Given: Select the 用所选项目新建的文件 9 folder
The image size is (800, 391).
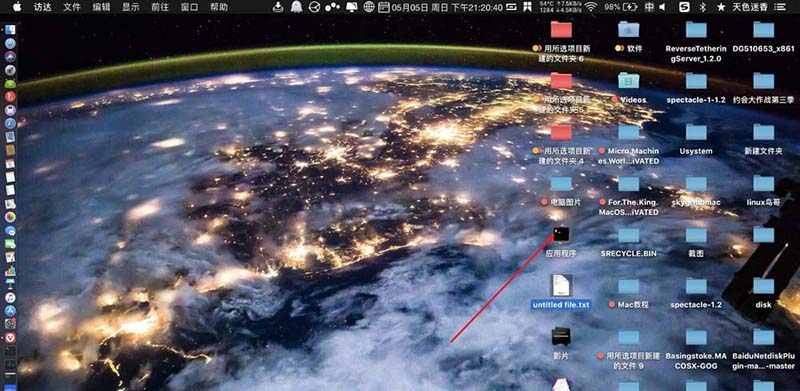Looking at the screenshot, I should pos(629,337).
